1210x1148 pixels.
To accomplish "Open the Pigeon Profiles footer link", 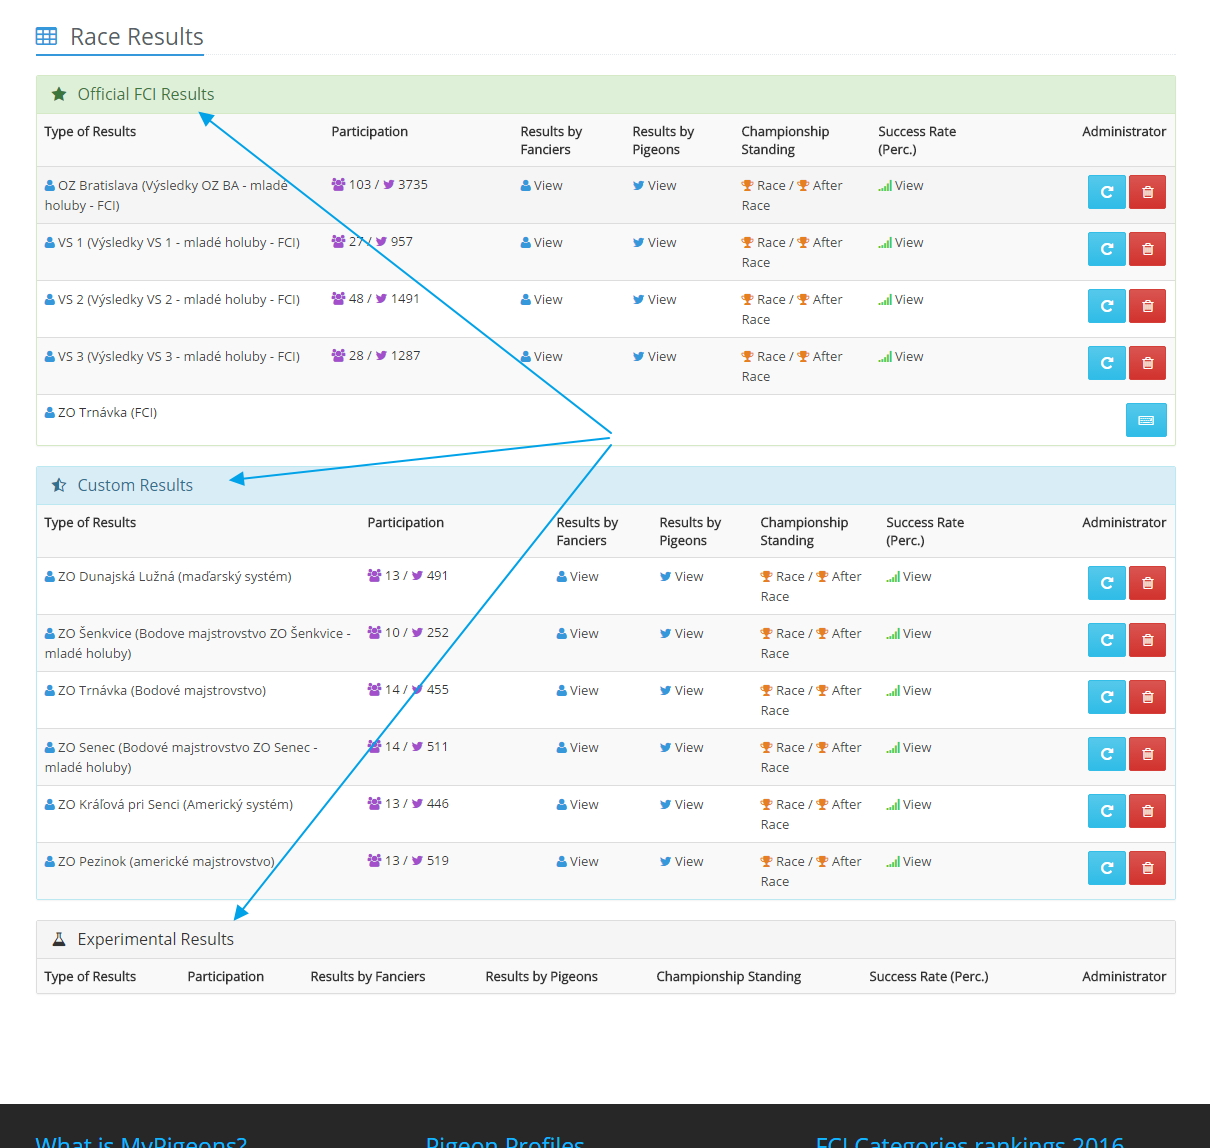I will pyautogui.click(x=505, y=1141).
